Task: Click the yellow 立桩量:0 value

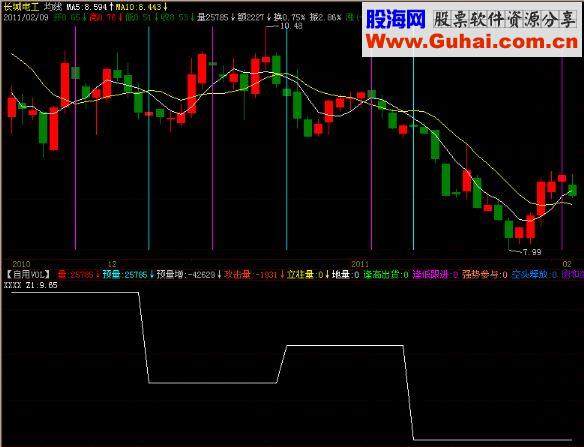Action: pyautogui.click(x=305, y=275)
